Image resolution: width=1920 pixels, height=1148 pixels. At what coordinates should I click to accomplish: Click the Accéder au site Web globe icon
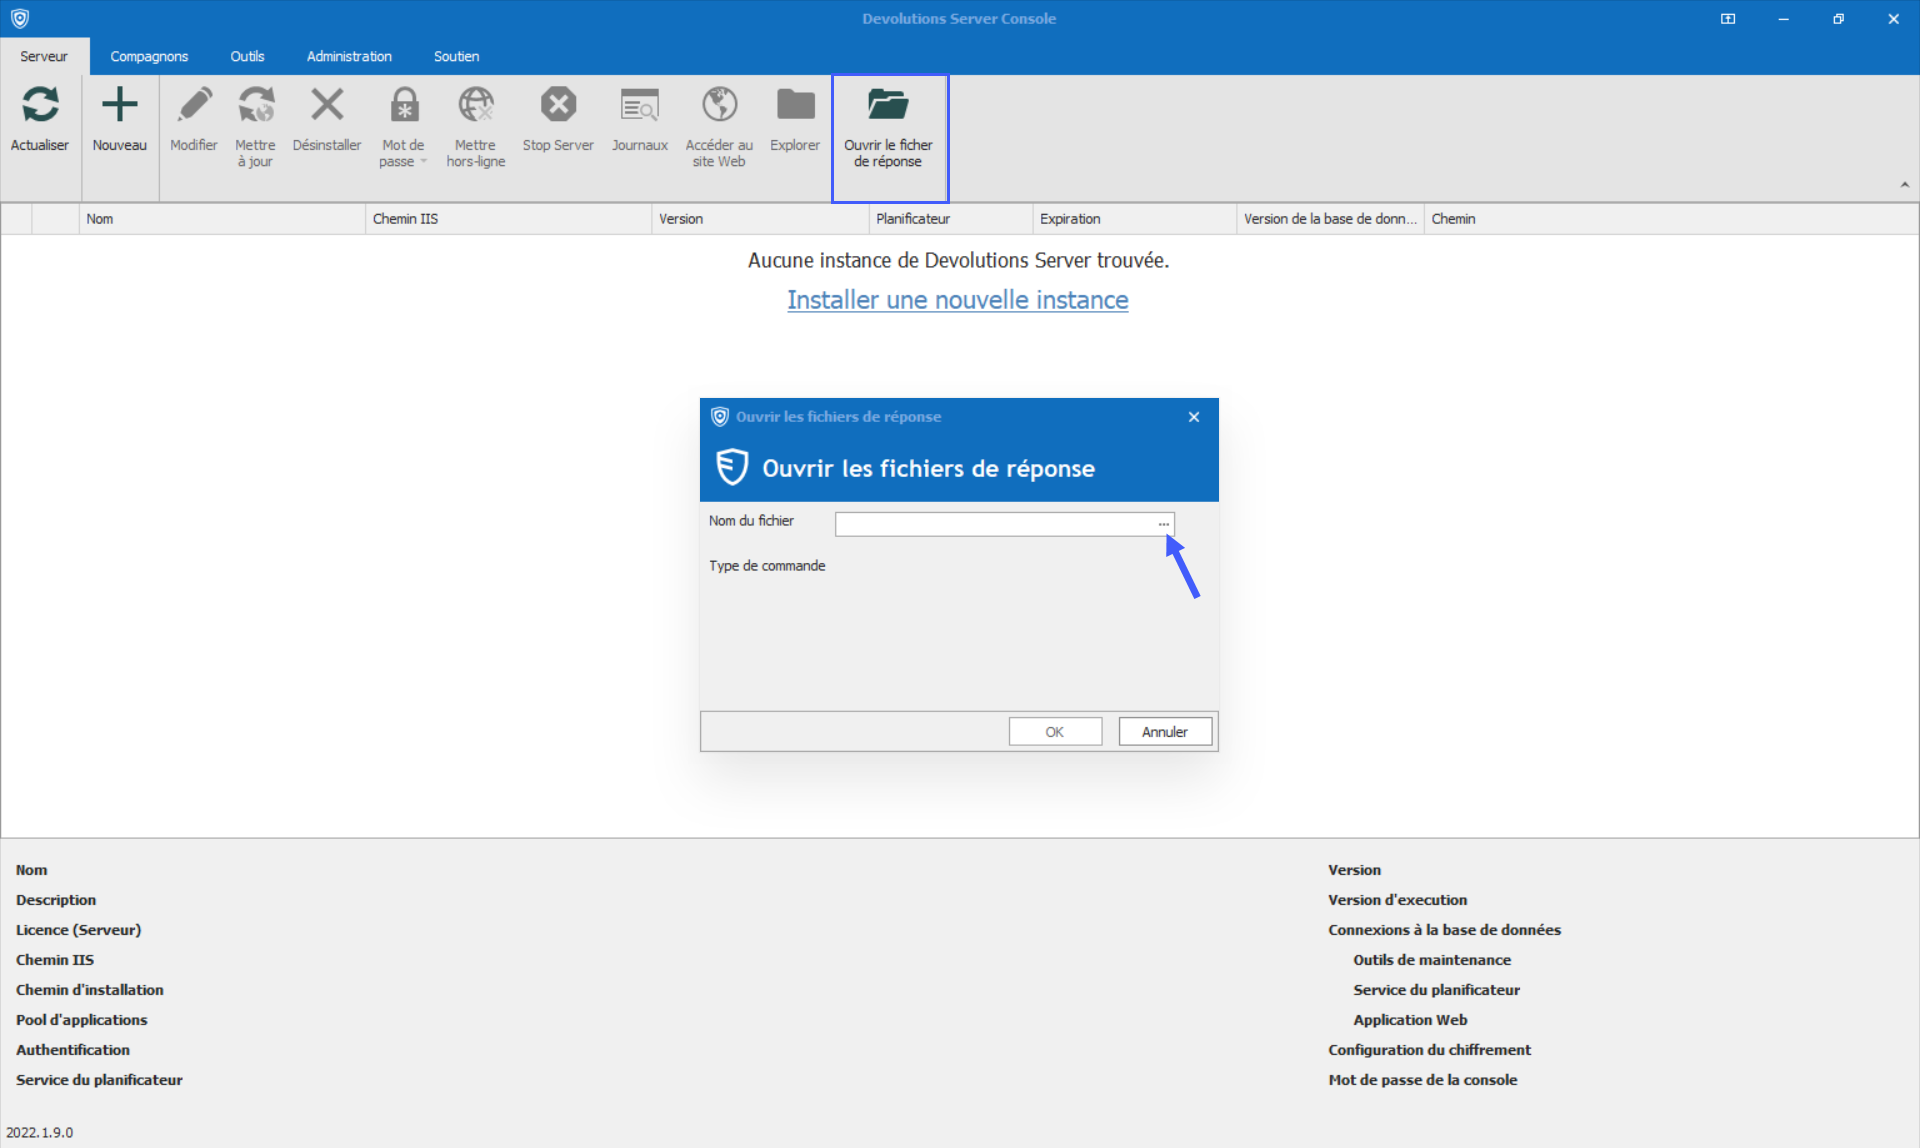point(719,105)
